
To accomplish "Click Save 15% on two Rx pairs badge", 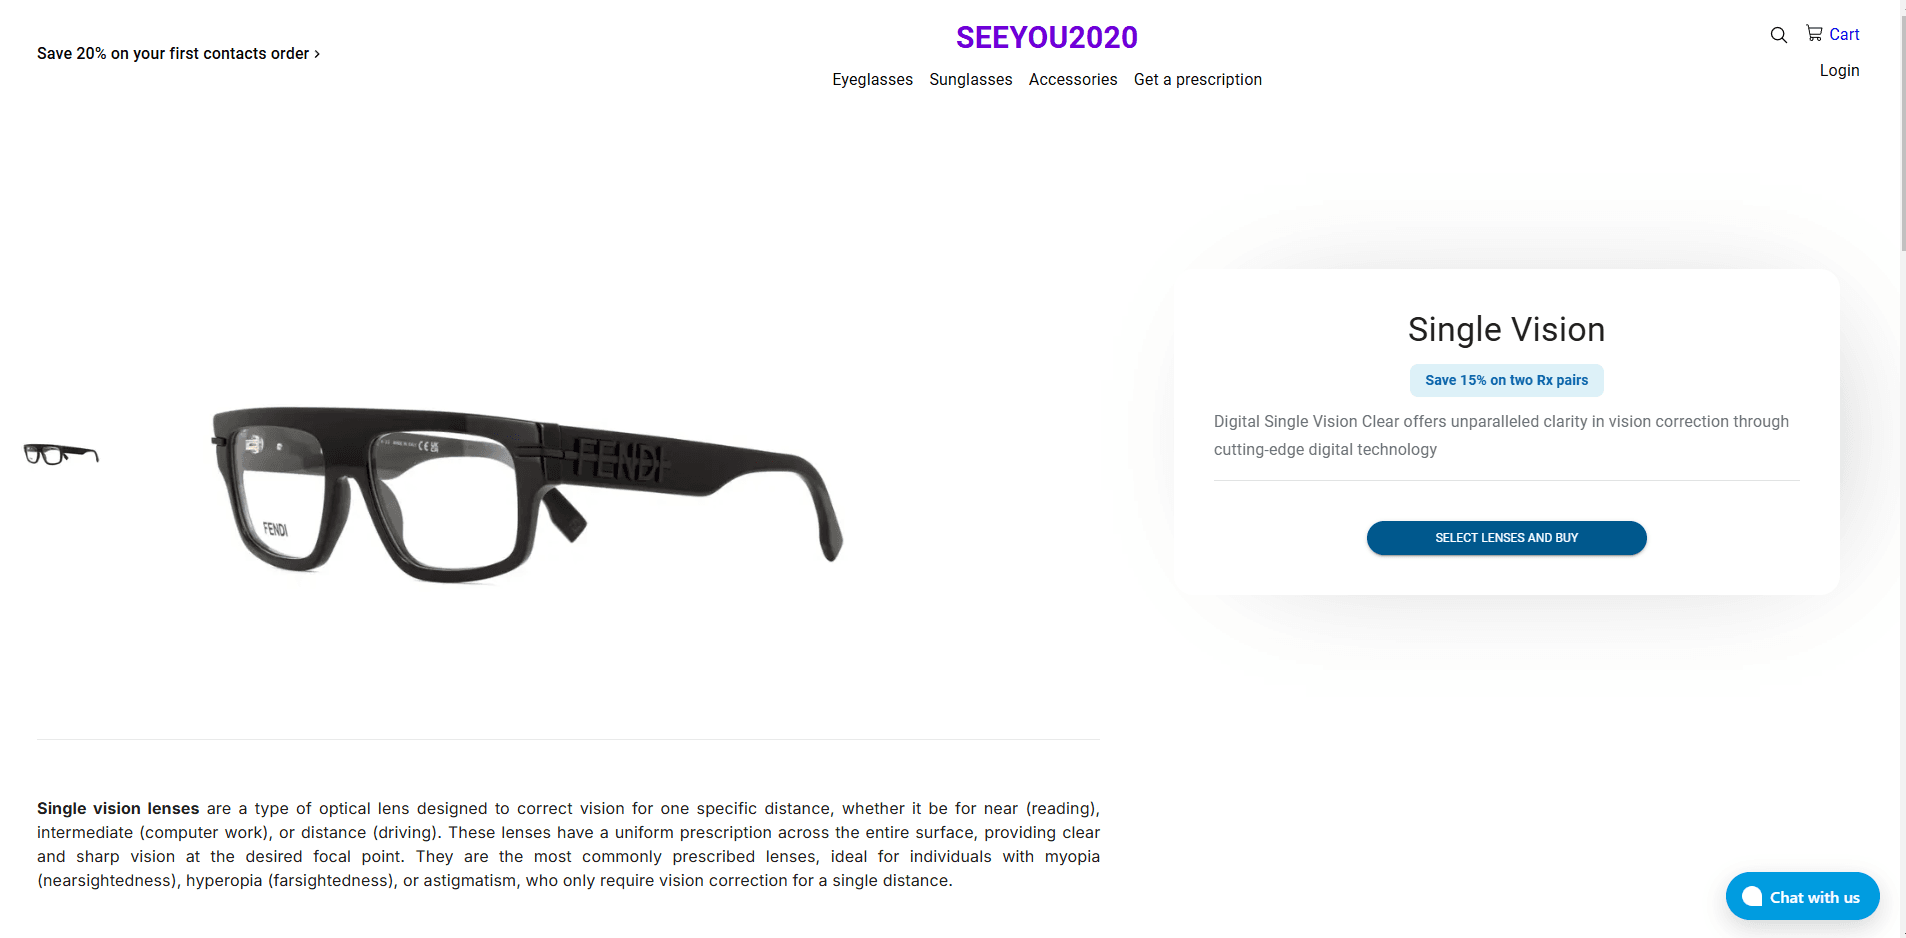I will (1506, 380).
